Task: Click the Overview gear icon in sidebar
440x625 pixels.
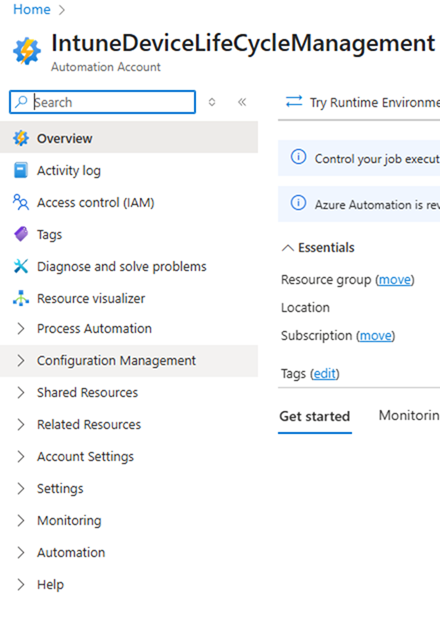Action: (x=21, y=138)
